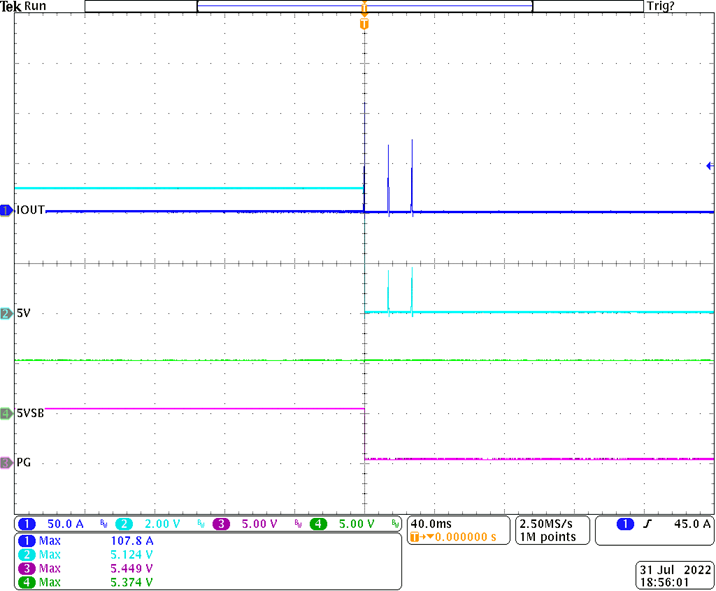Click the 40.0ms timebase readout
716x591 pixels.
[431, 524]
